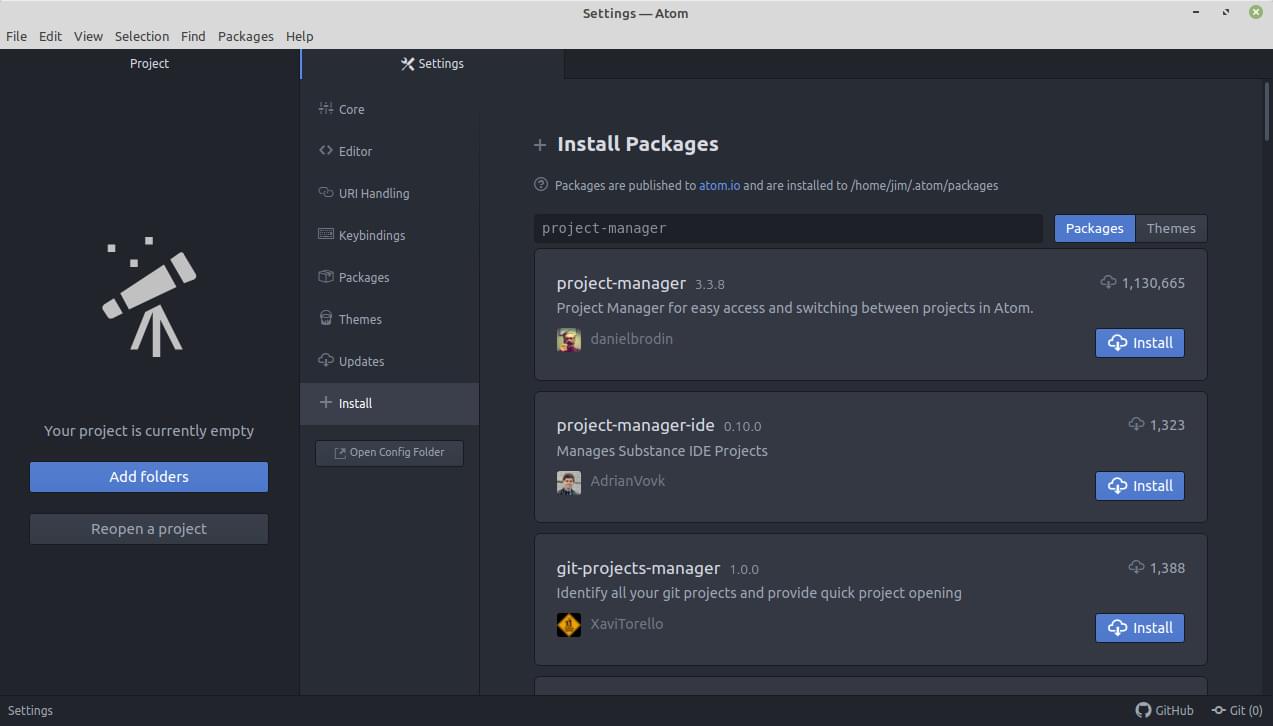
Task: Open the Themes settings section
Action: tap(358, 319)
